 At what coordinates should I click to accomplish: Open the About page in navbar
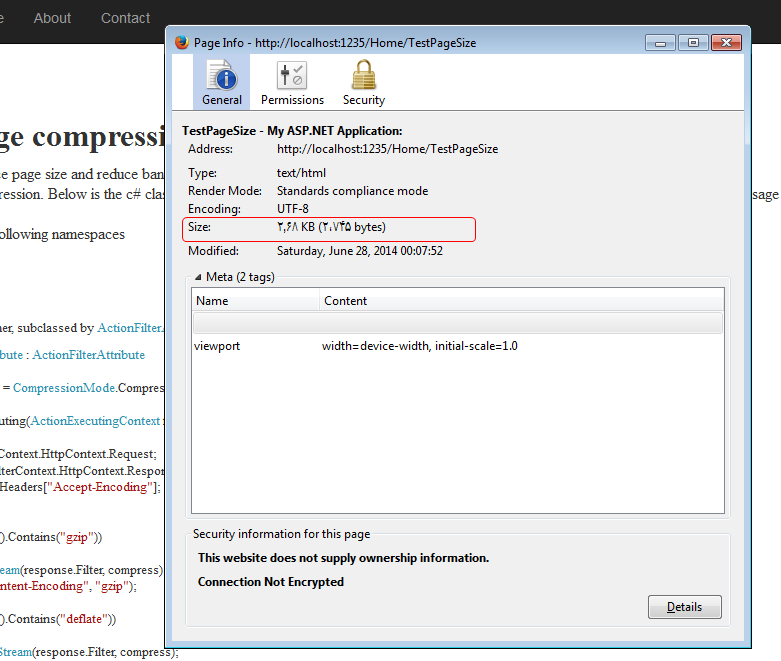tap(52, 18)
